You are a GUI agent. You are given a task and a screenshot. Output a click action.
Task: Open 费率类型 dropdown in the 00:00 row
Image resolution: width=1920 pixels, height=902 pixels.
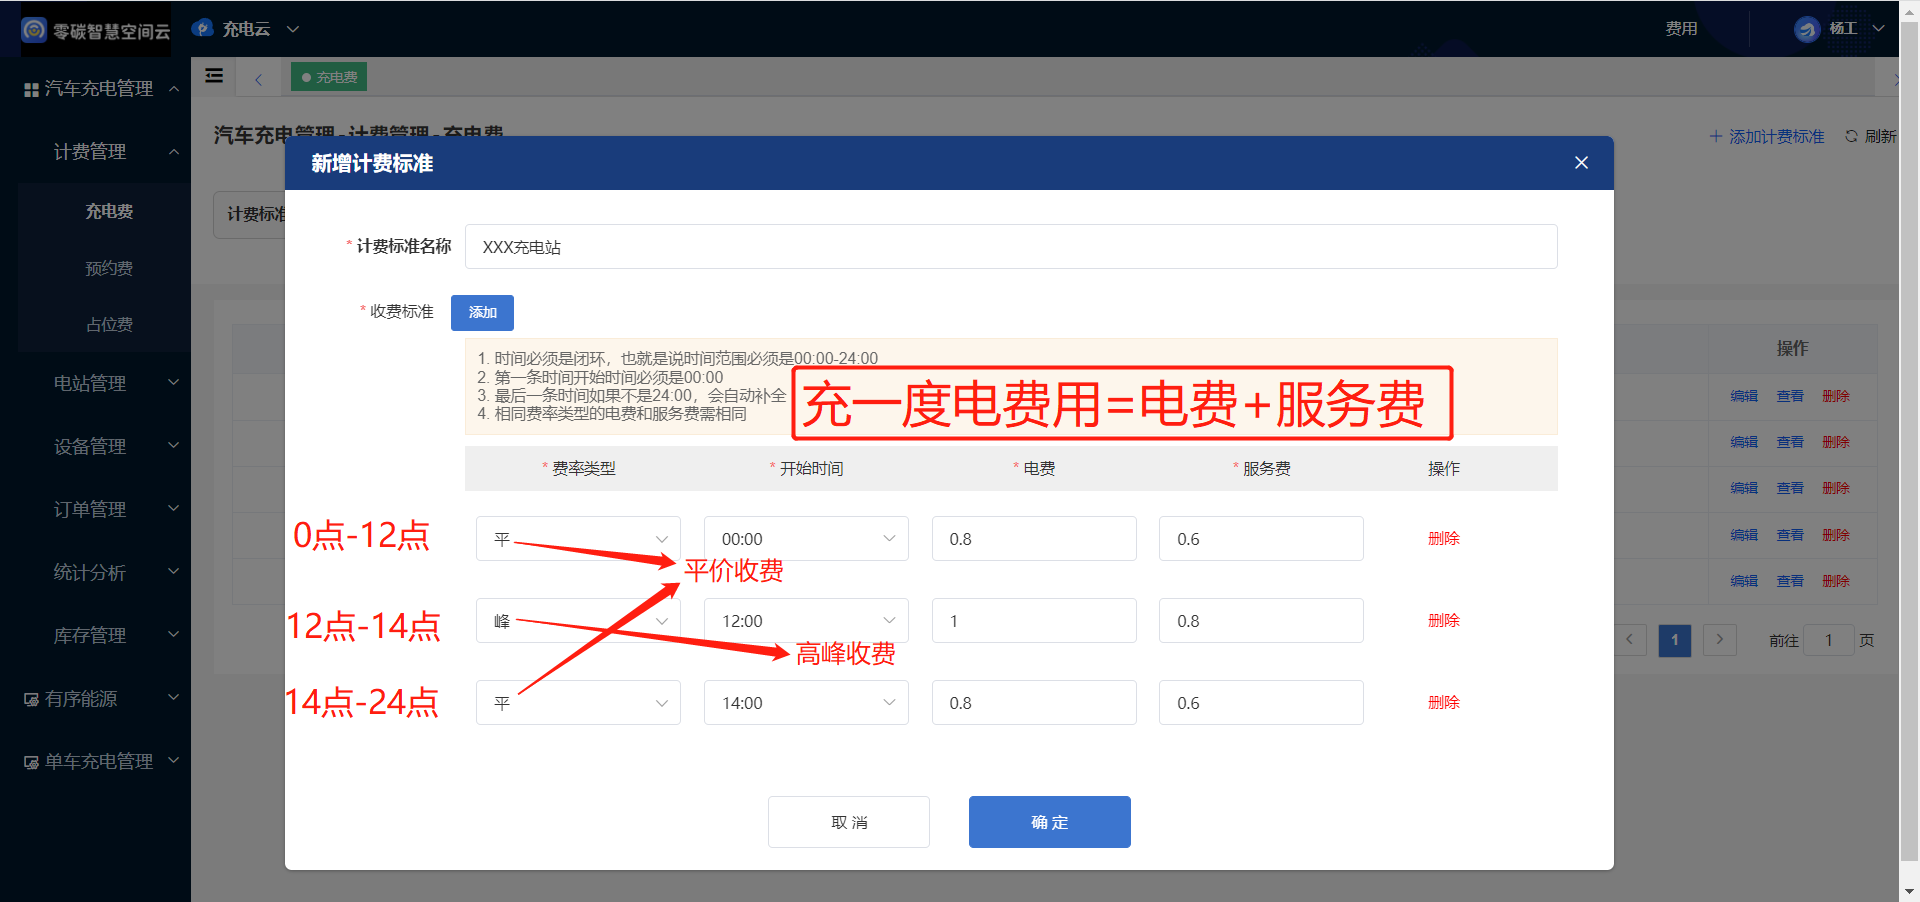[x=578, y=538]
